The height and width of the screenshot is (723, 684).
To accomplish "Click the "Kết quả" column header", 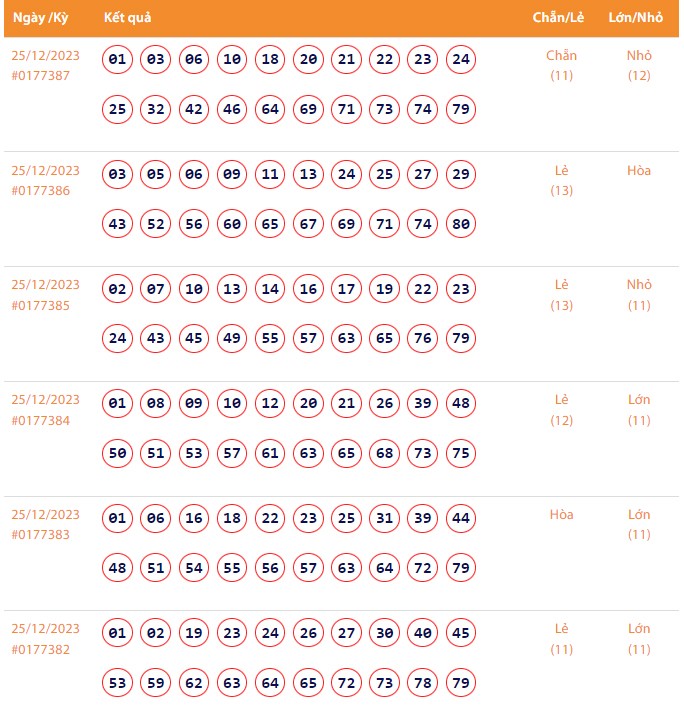I will [x=127, y=19].
